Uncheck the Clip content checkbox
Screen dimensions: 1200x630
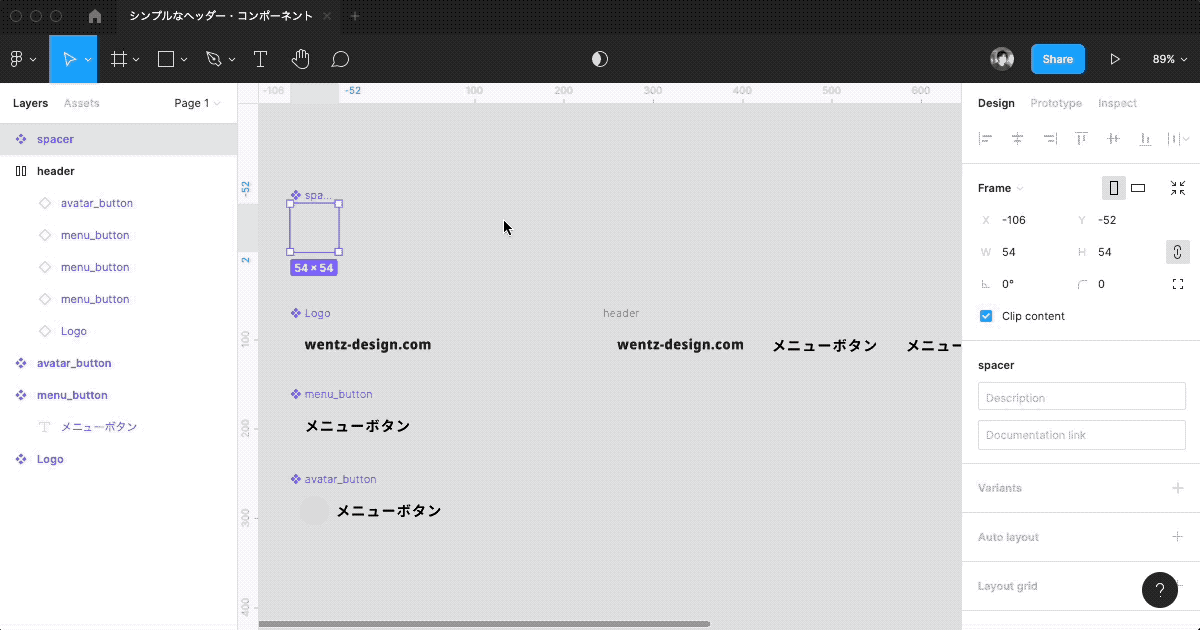click(986, 316)
